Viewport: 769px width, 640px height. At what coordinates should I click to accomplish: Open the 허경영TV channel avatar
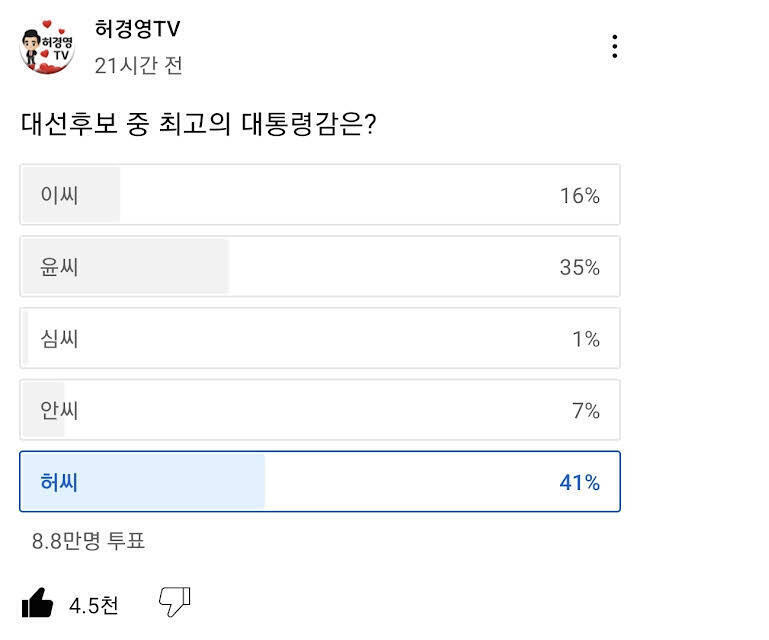pyautogui.click(x=47, y=47)
